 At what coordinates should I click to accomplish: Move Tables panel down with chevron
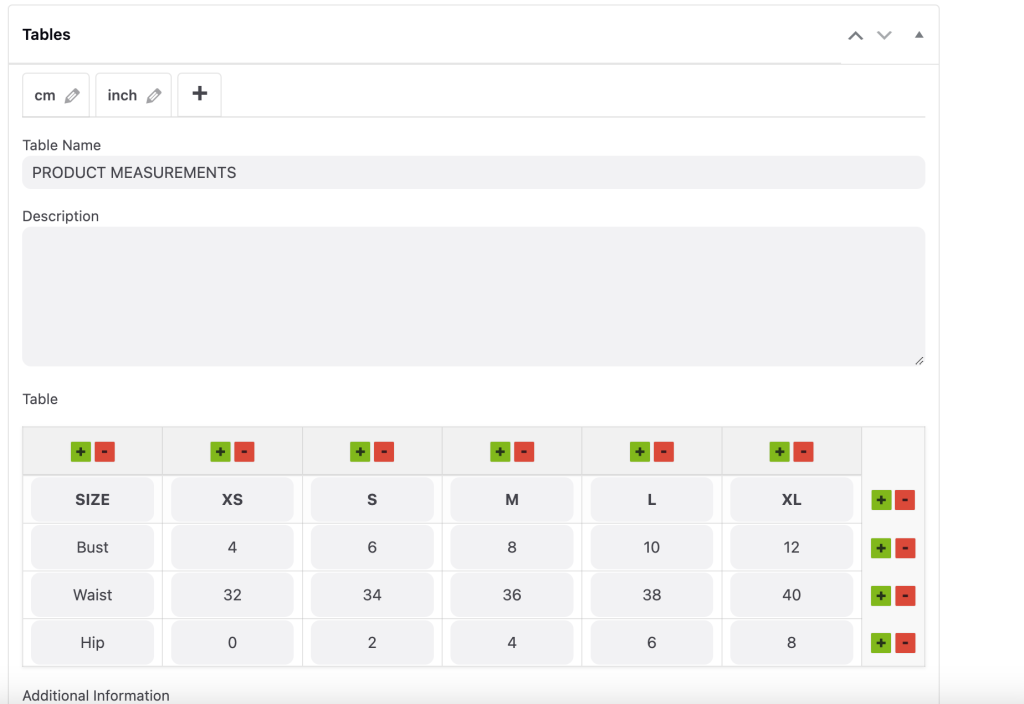tap(884, 35)
